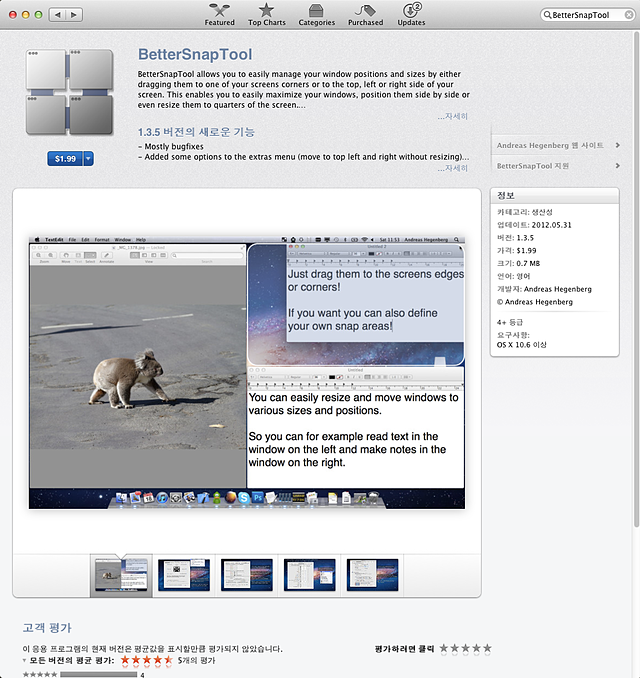The image size is (640, 678).
Task: Select the second screenshot thumbnail
Action: [184, 575]
